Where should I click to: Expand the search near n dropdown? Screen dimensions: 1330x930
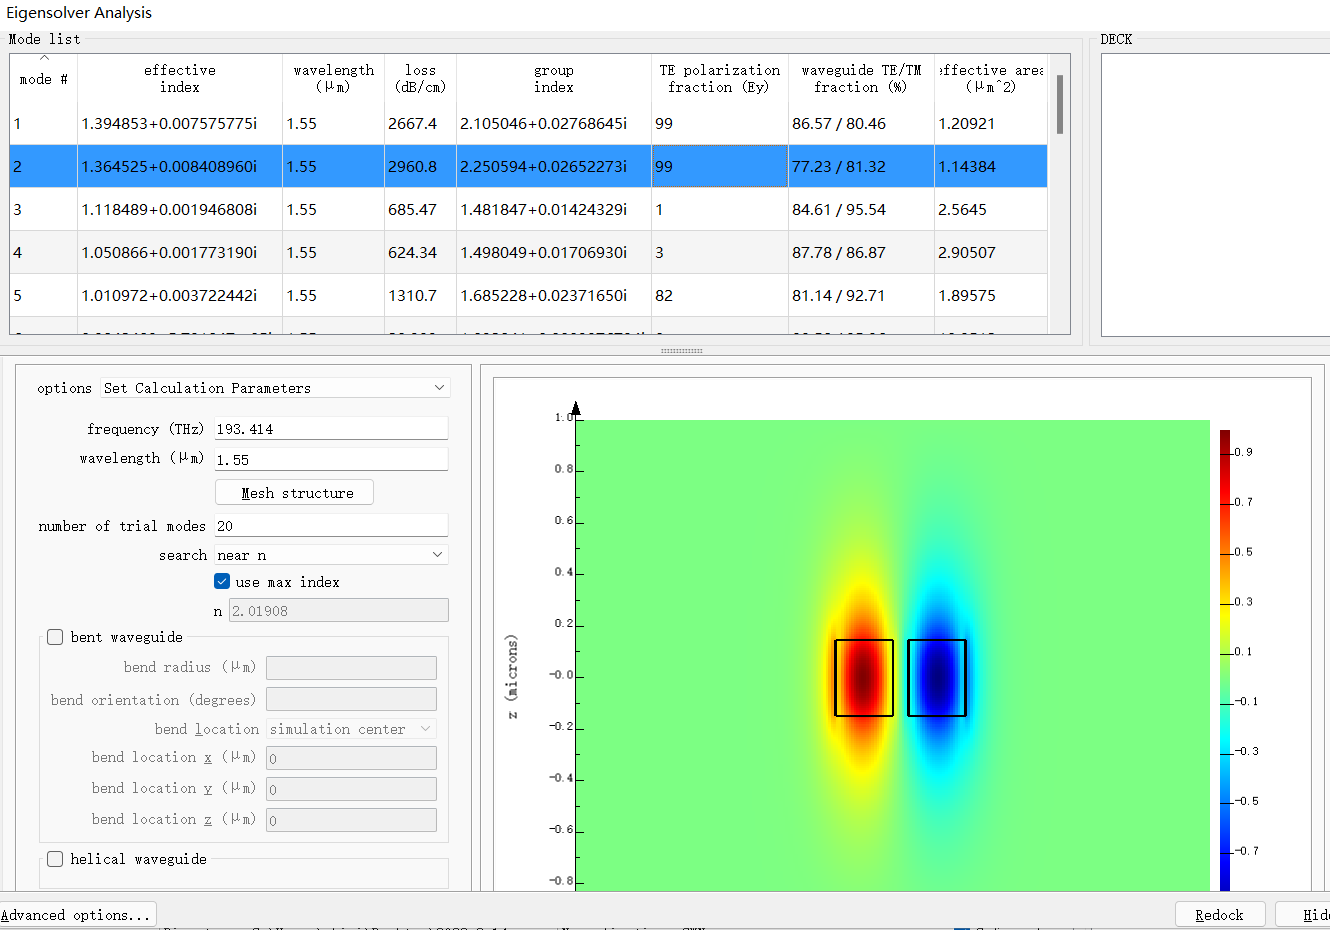331,555
